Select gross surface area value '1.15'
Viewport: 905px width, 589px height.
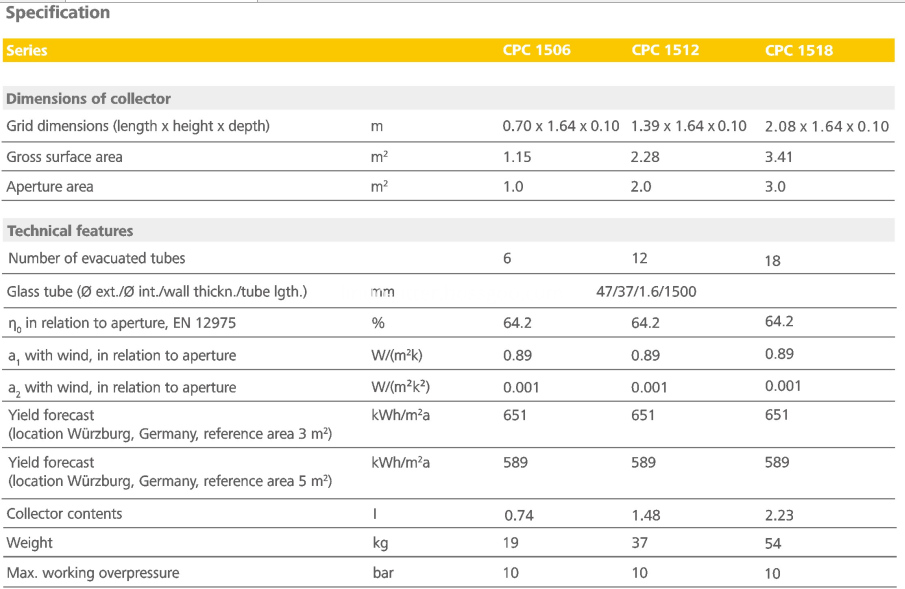[x=517, y=157]
